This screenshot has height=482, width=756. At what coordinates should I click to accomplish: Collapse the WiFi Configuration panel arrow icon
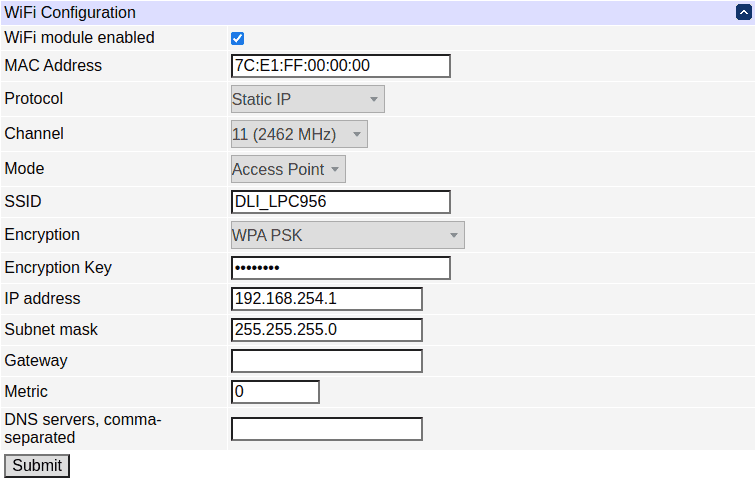(742, 13)
